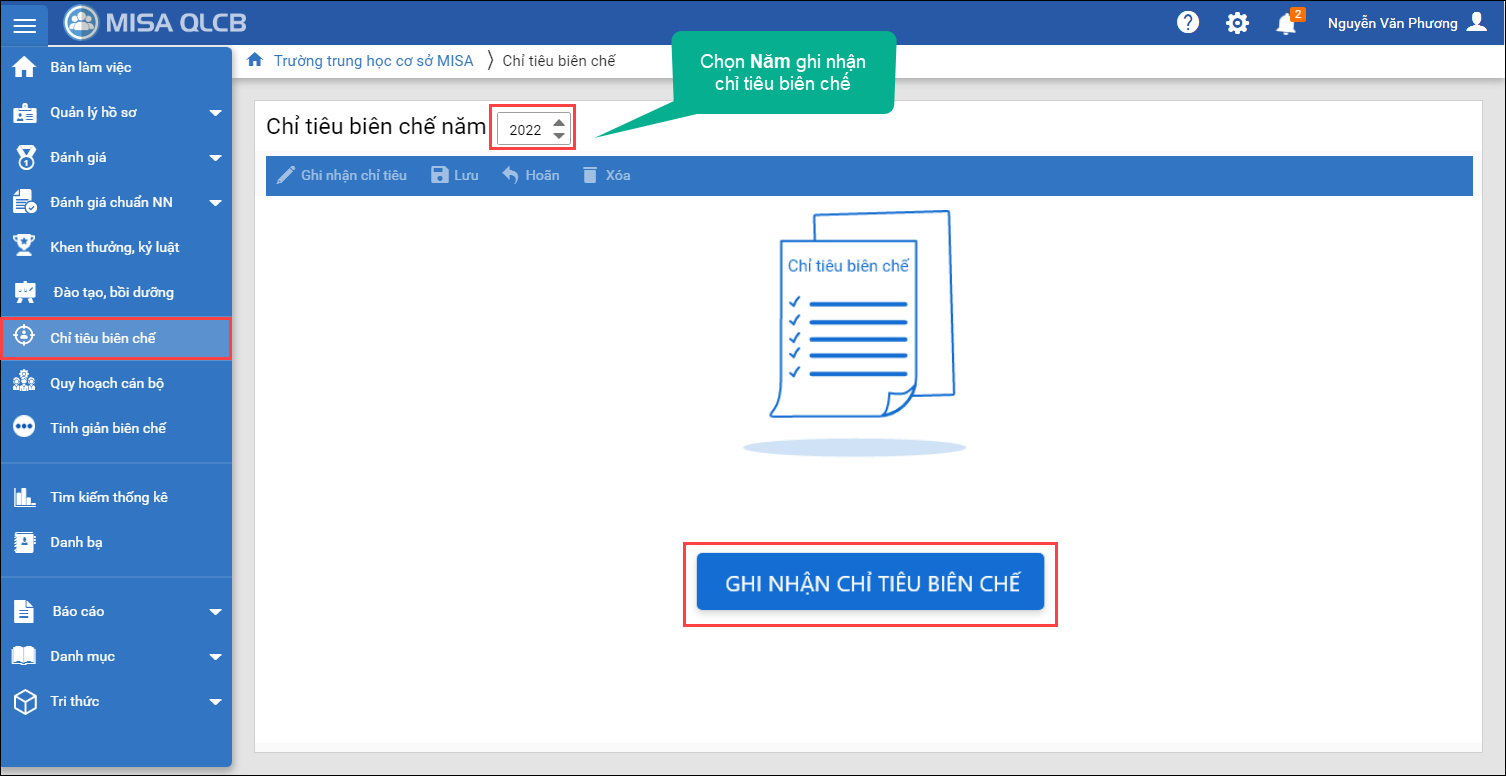The width and height of the screenshot is (1506, 776).
Task: Click Hoãn undo toolbar button
Action: pyautogui.click(x=530, y=175)
